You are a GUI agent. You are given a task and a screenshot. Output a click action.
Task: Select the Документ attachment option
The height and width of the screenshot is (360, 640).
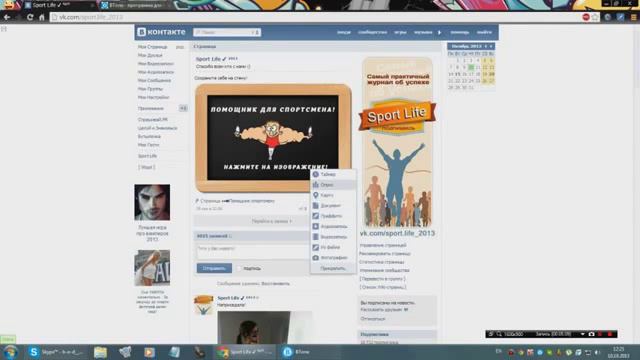point(333,206)
